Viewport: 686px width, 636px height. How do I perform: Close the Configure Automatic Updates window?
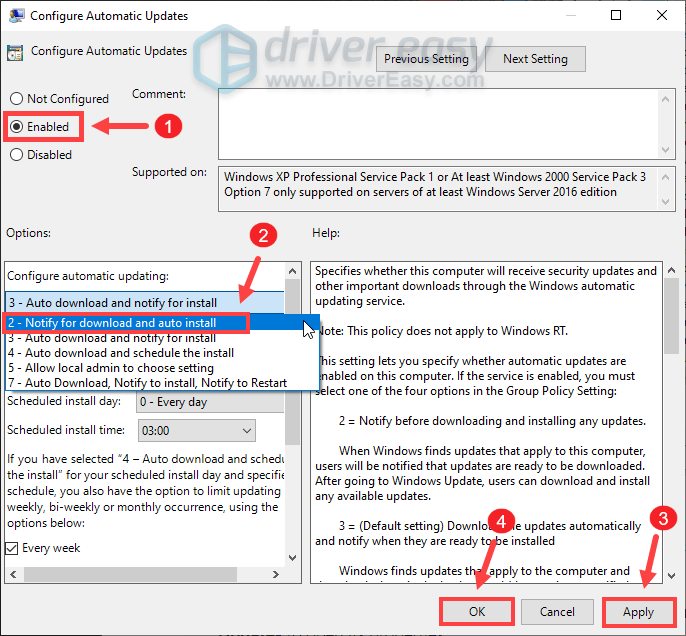[662, 16]
